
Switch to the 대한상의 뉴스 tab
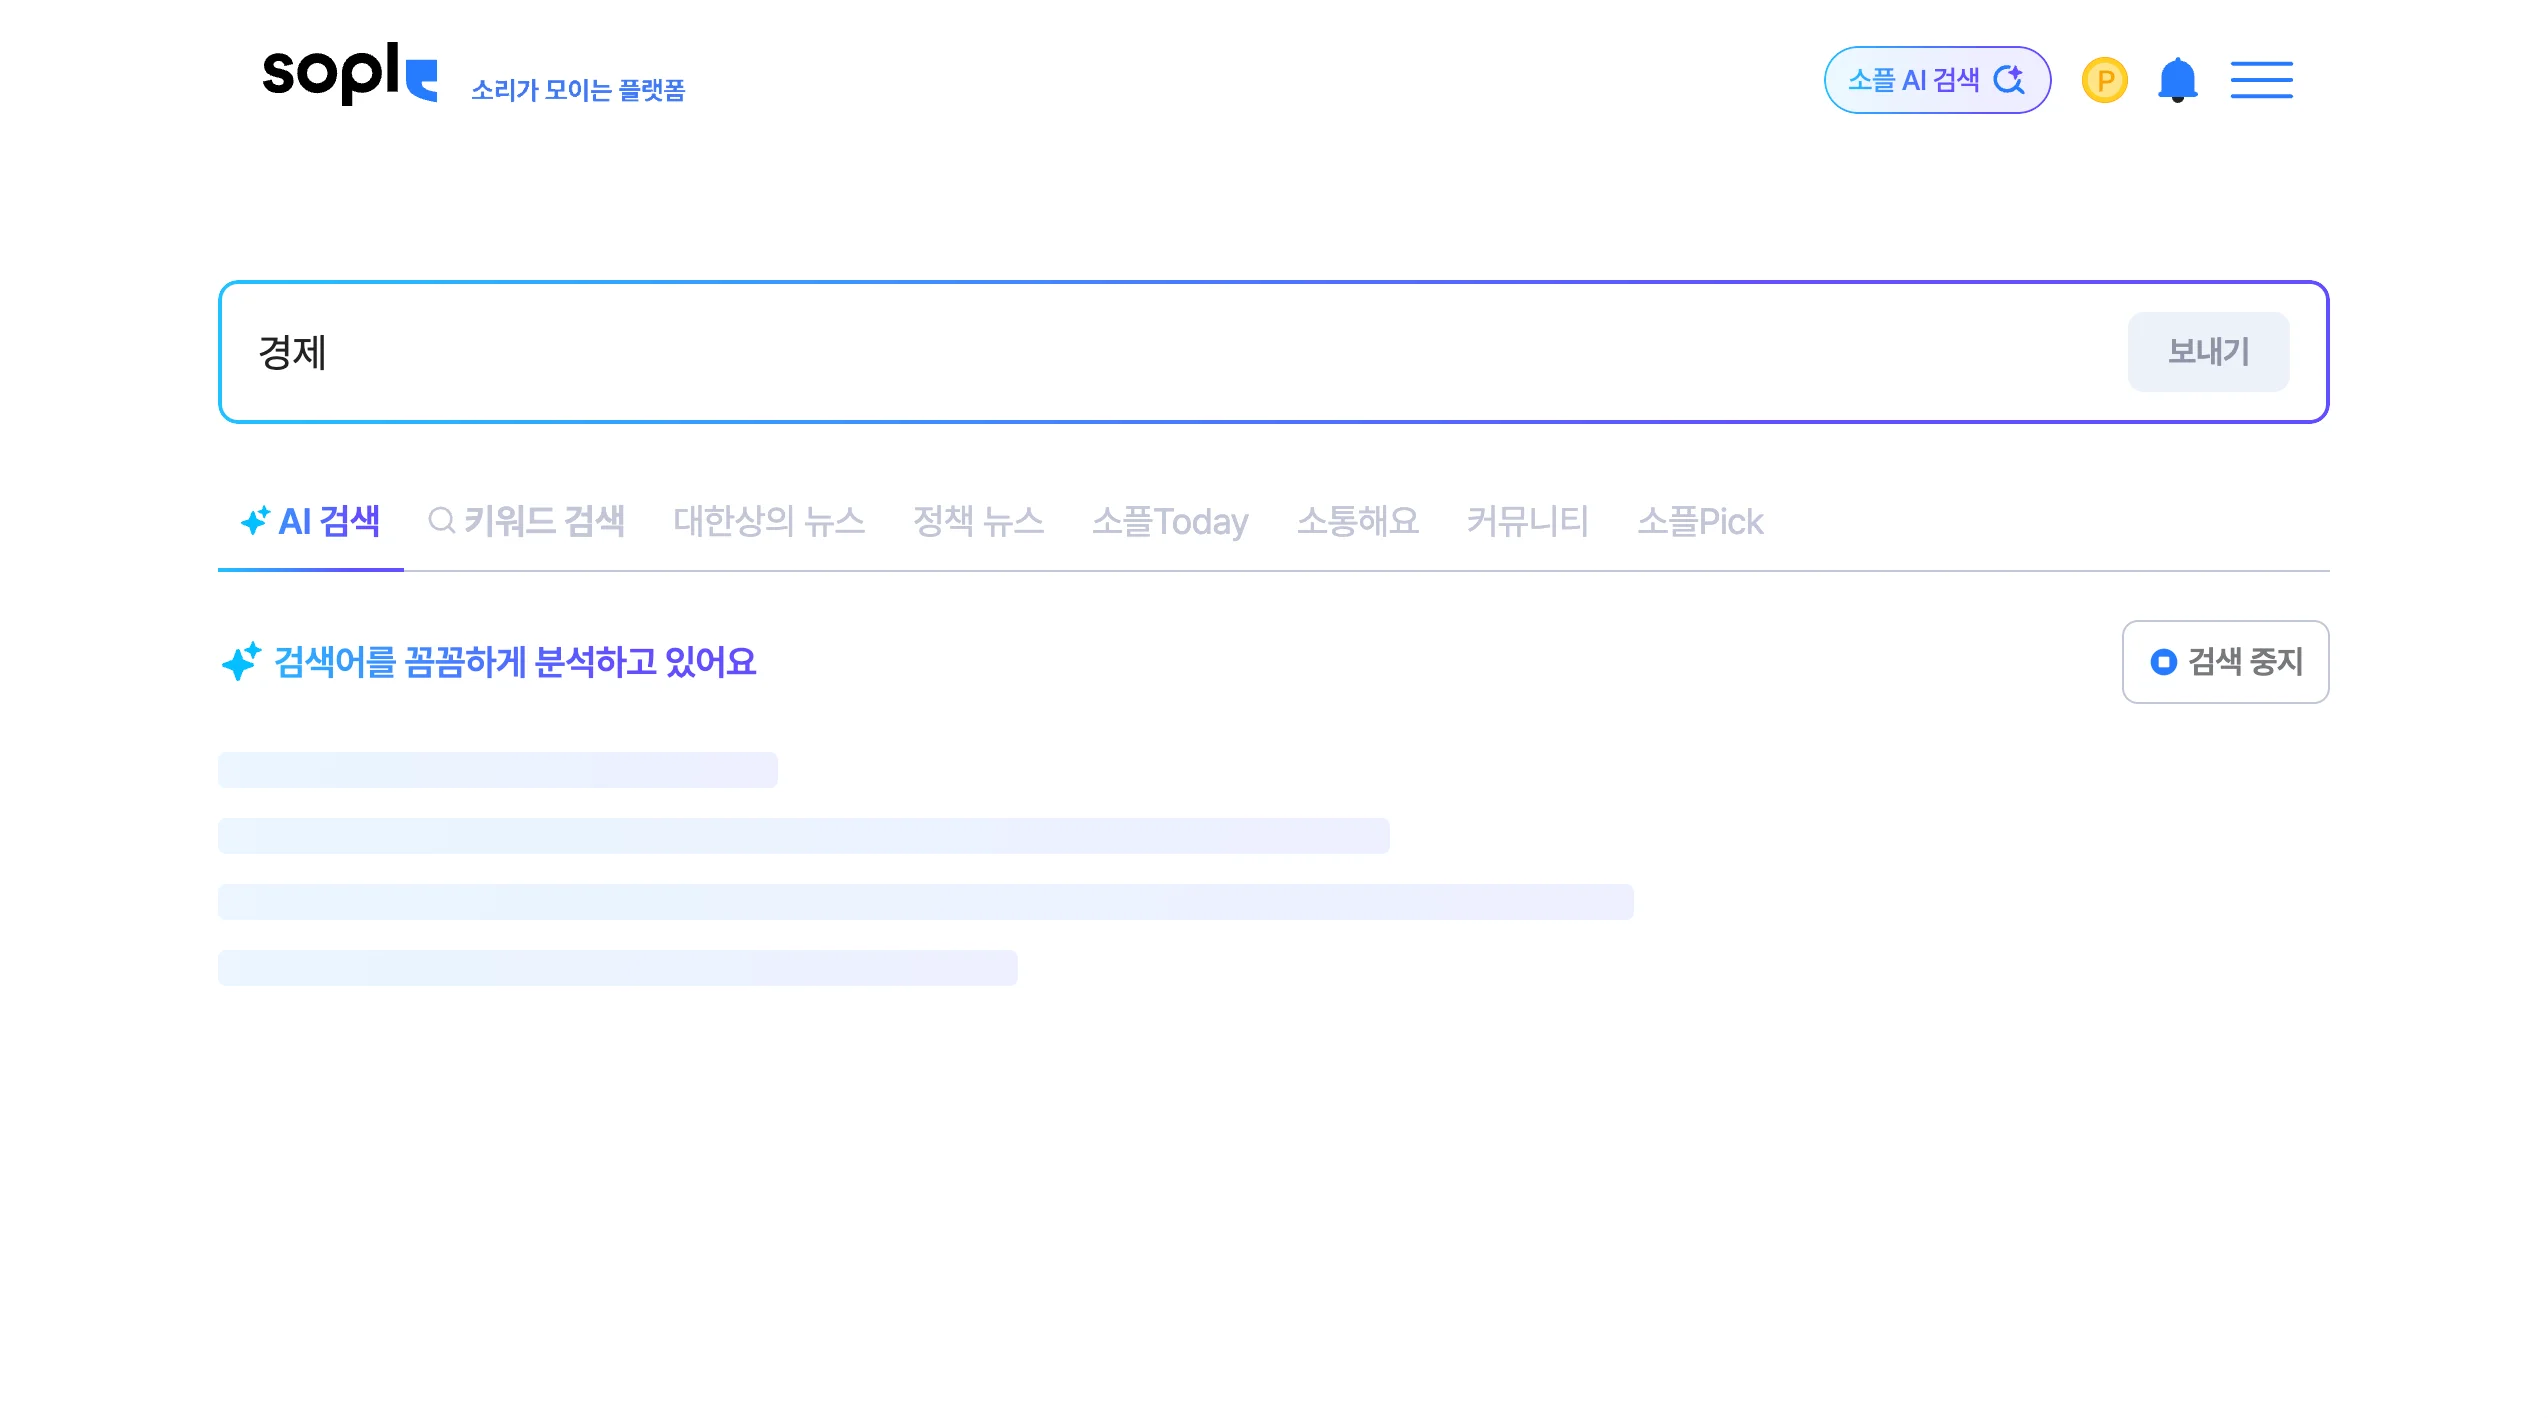click(x=768, y=521)
